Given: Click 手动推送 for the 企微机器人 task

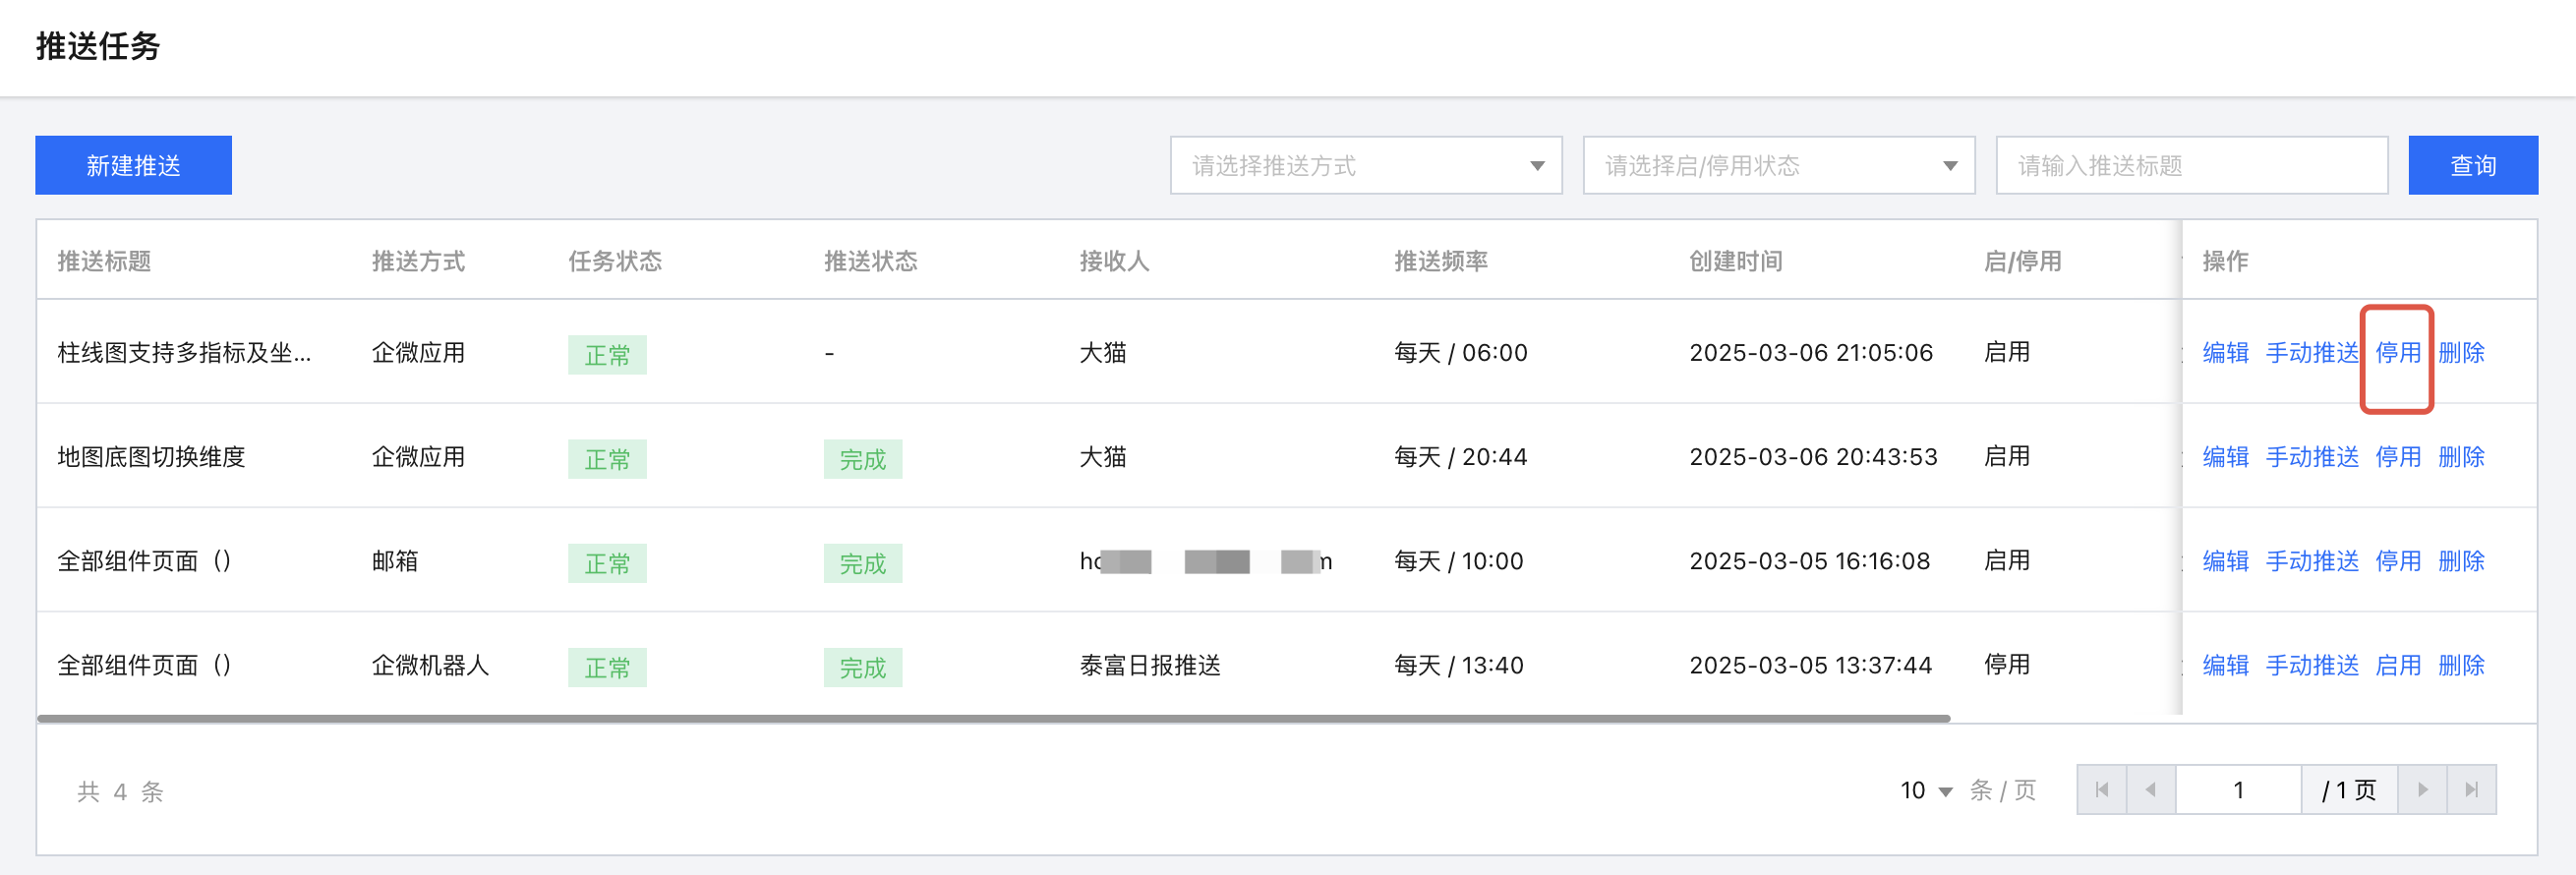Looking at the screenshot, I should tap(2311, 665).
